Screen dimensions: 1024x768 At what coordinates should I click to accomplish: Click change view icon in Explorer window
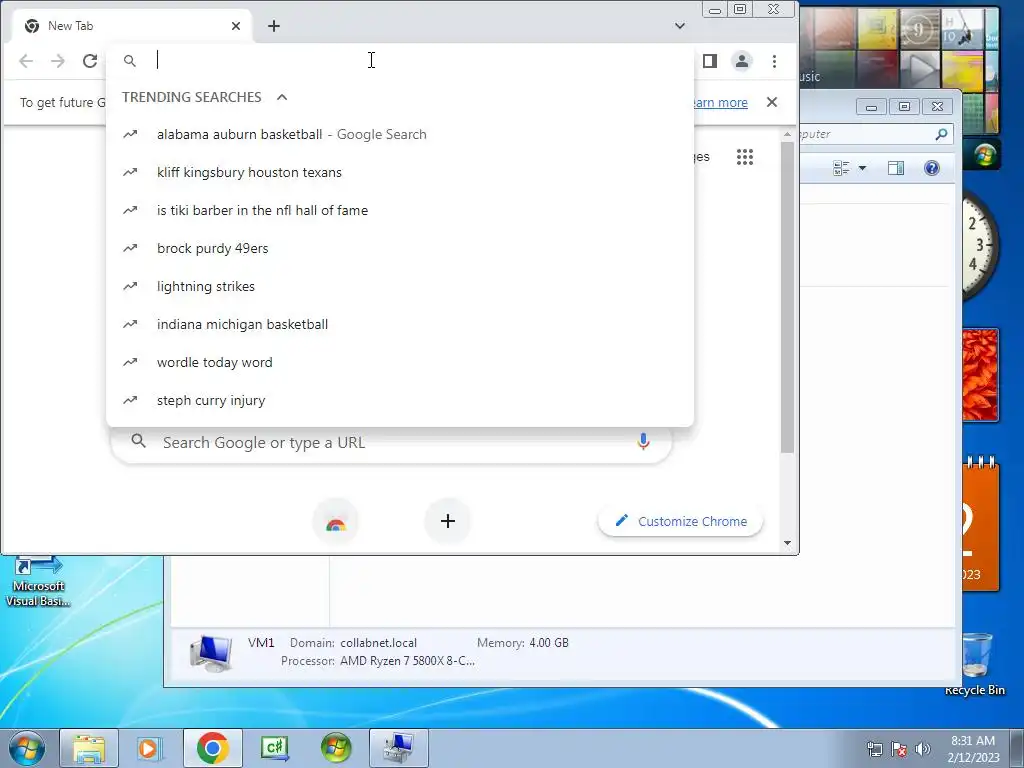[841, 168]
